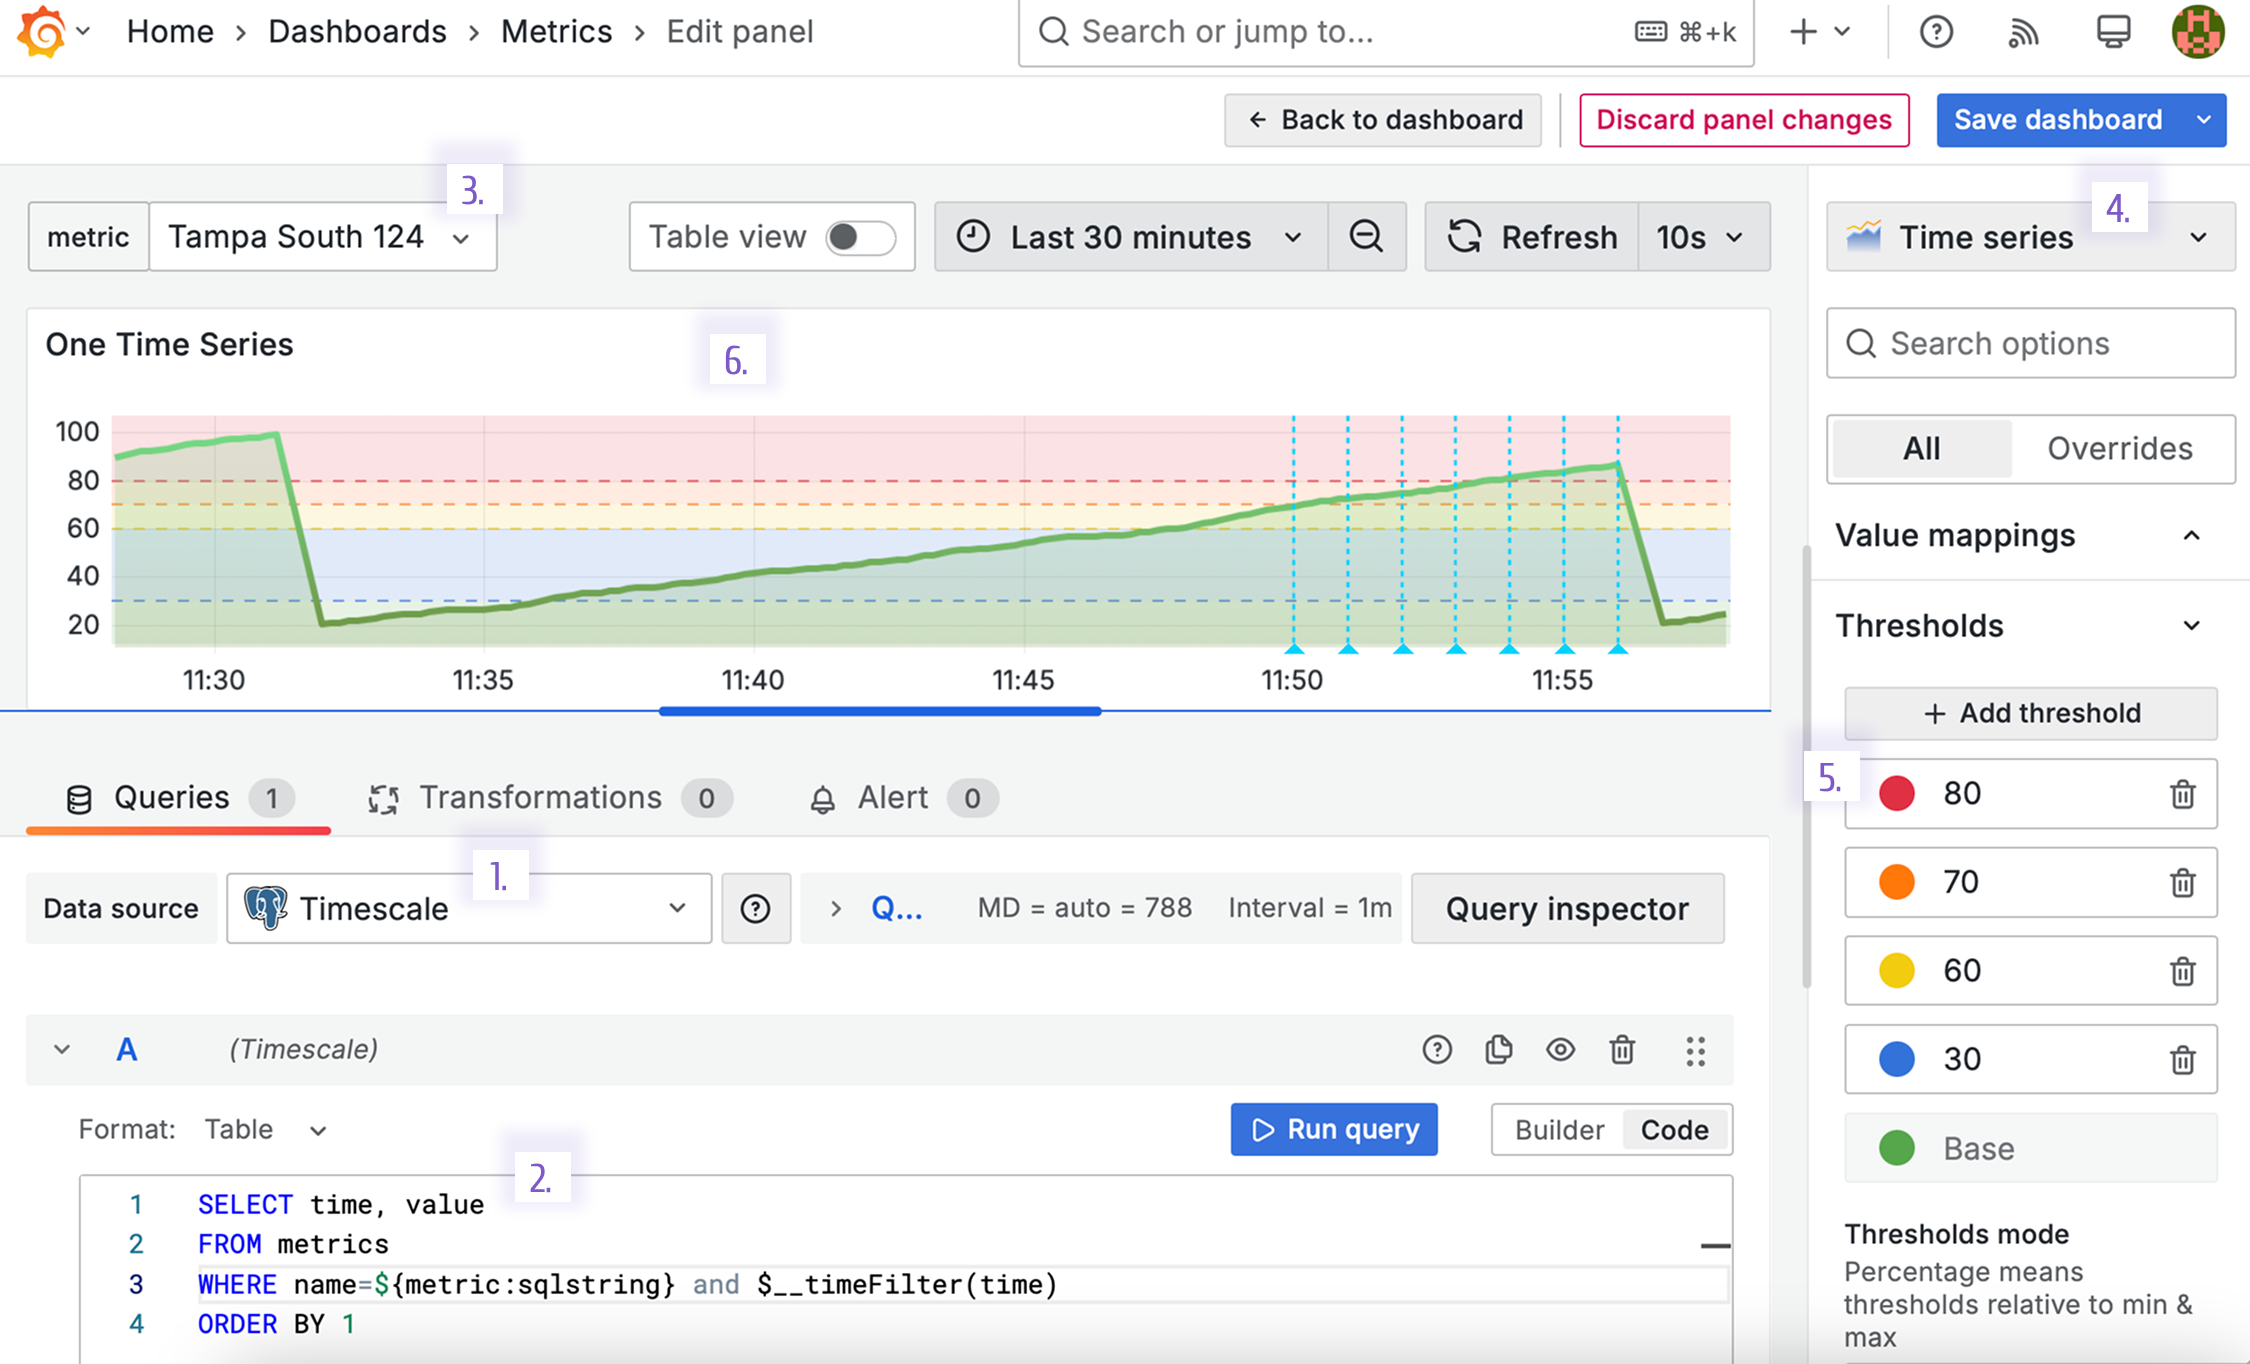This screenshot has height=1364, width=2250.
Task: Click the Search options field
Action: pyautogui.click(x=2030, y=343)
